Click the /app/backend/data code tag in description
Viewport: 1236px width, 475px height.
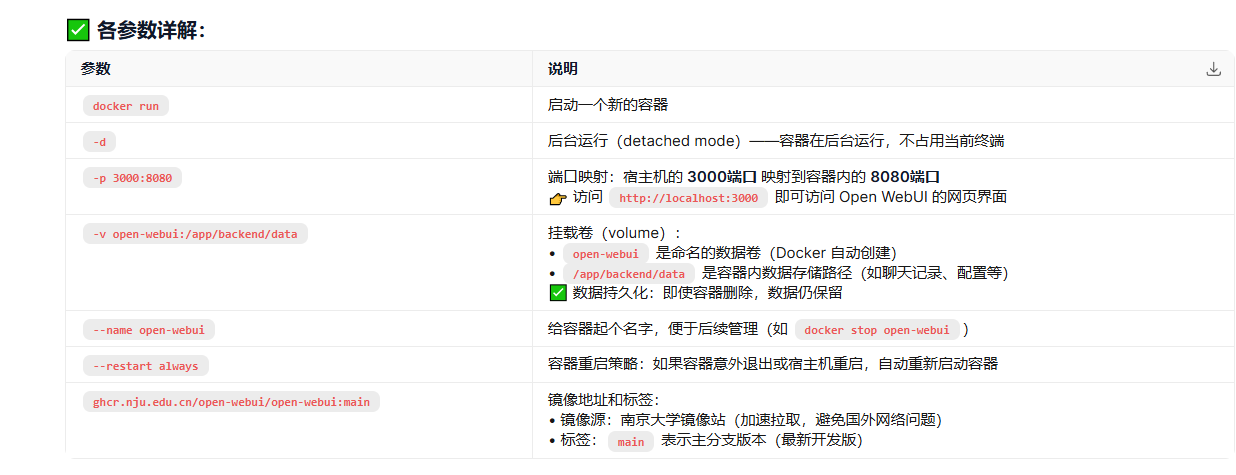point(629,274)
